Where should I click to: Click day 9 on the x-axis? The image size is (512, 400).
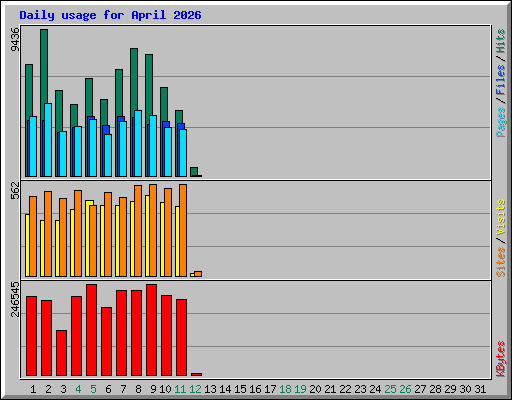point(153,389)
